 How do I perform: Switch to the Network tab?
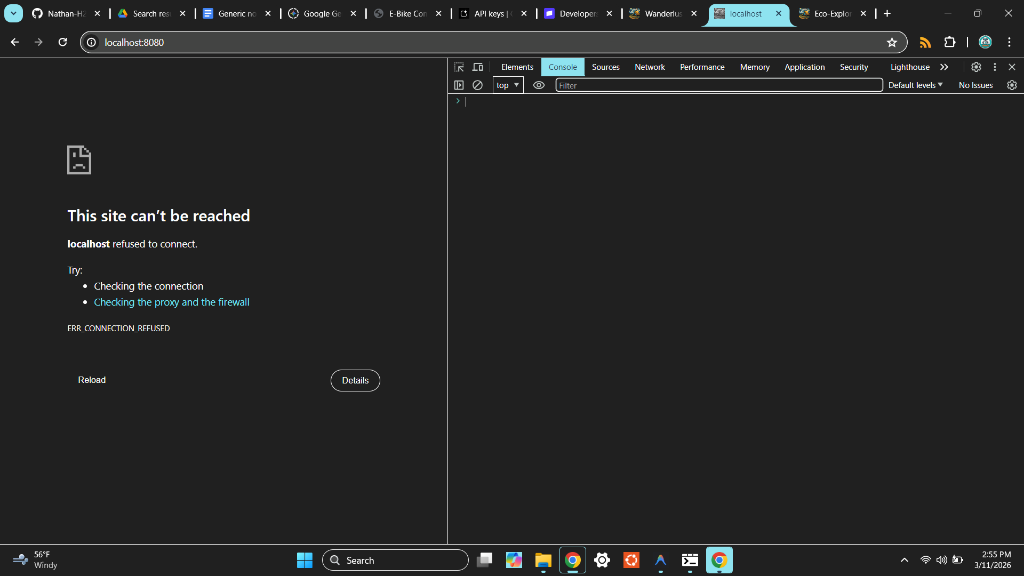point(649,67)
